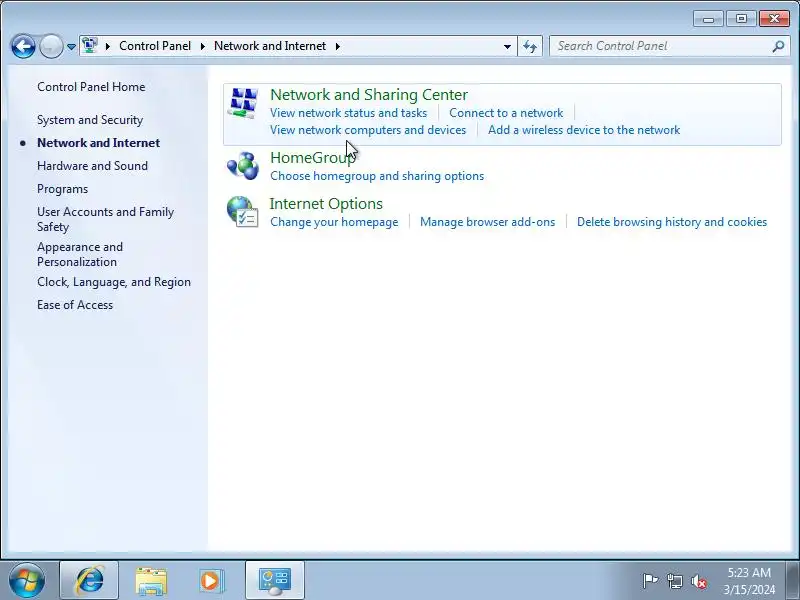Click the disabled Forward arrow button

click(51, 46)
